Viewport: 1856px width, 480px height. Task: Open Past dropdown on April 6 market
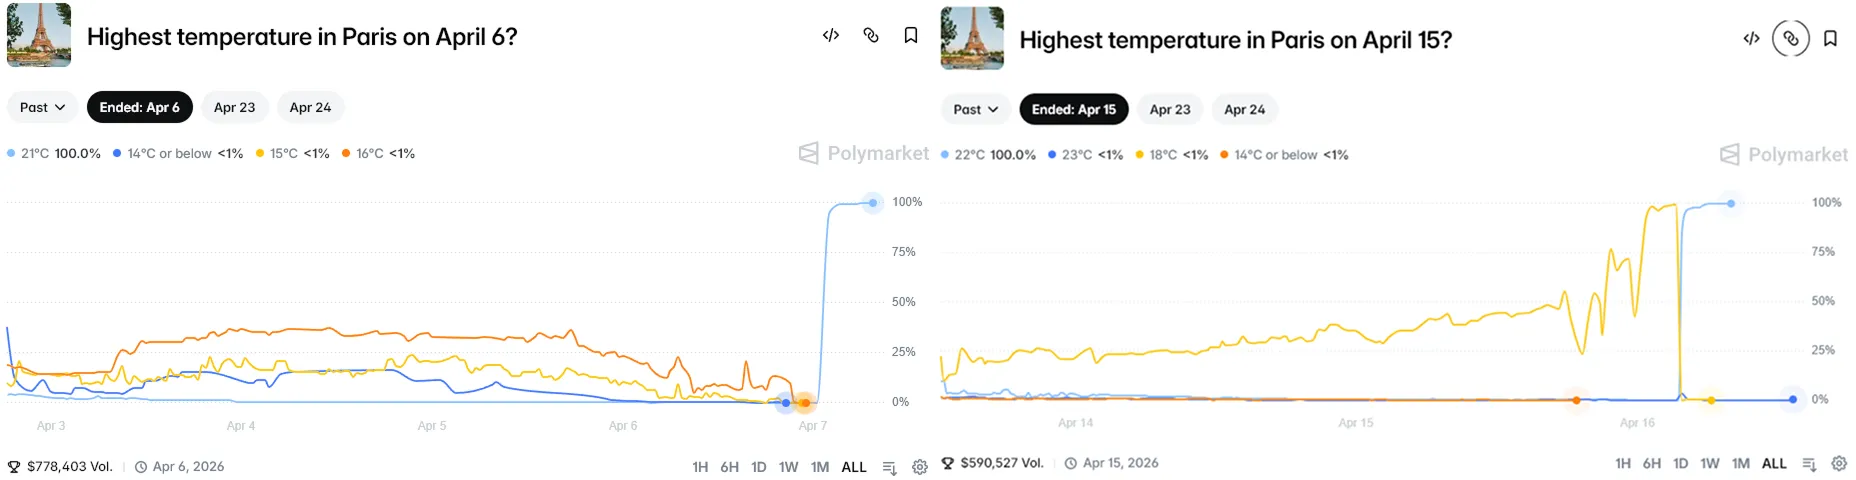point(43,107)
